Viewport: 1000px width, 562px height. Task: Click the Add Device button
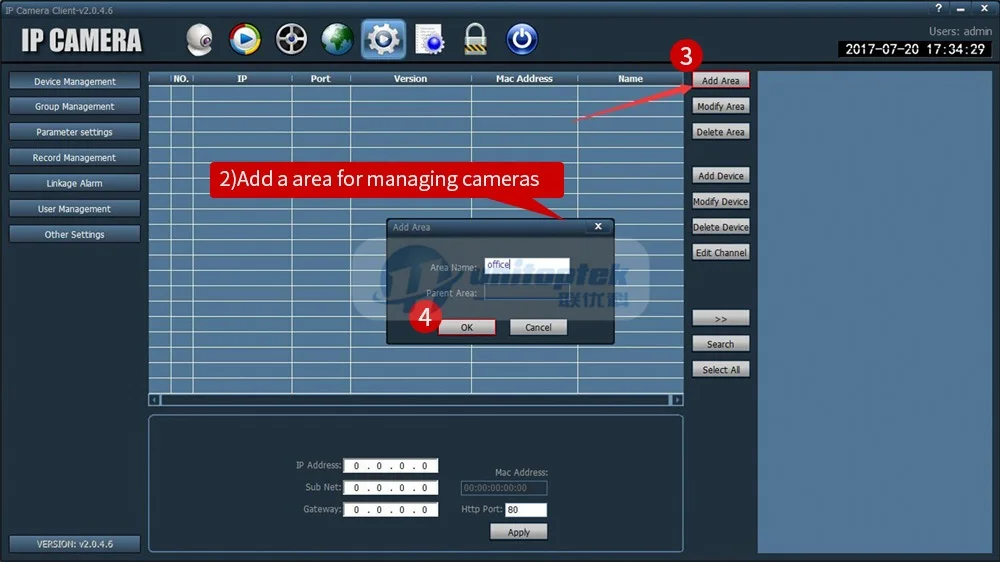(x=721, y=175)
